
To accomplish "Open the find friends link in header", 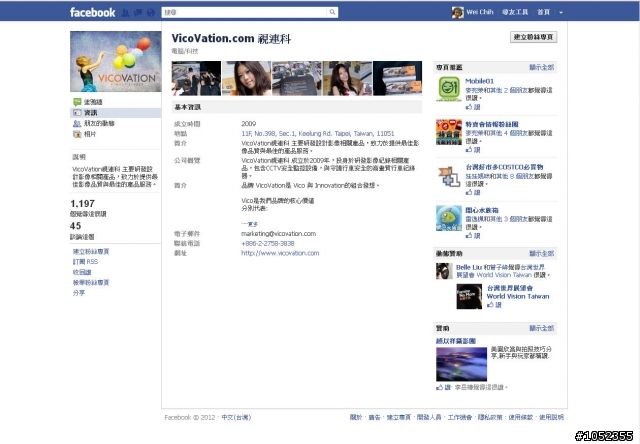I will pyautogui.click(x=515, y=12).
